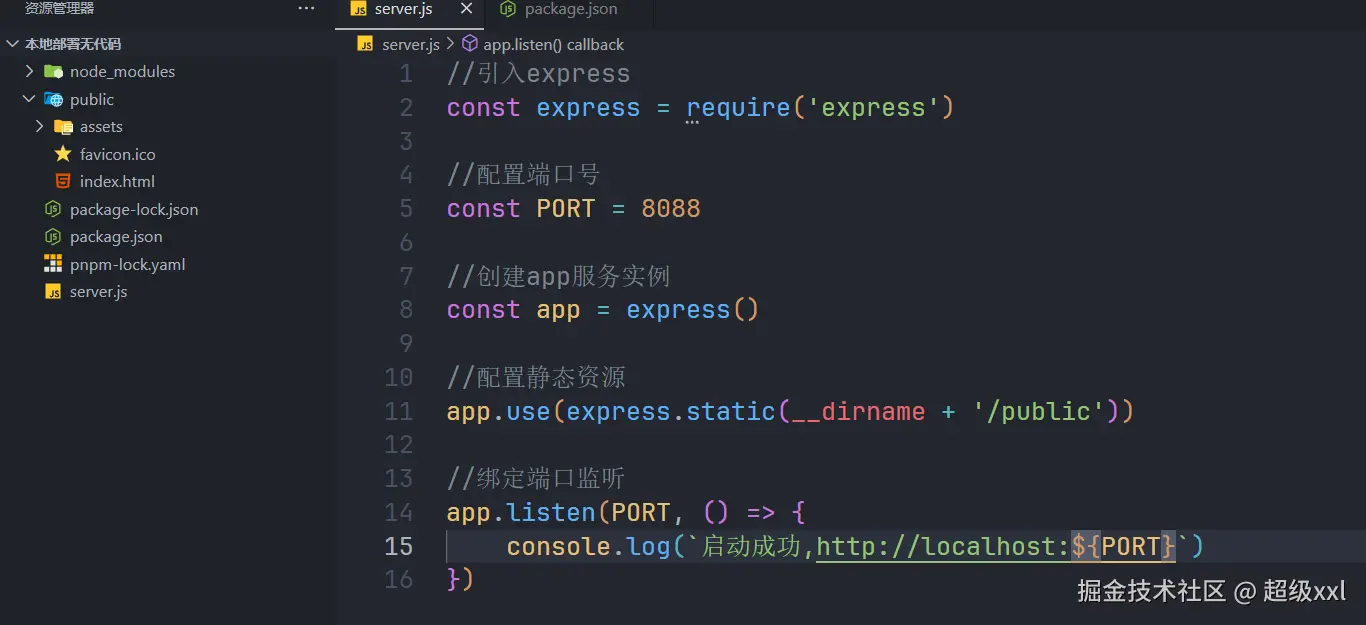
Task: Click the favicon.ico star icon
Action: tap(63, 154)
